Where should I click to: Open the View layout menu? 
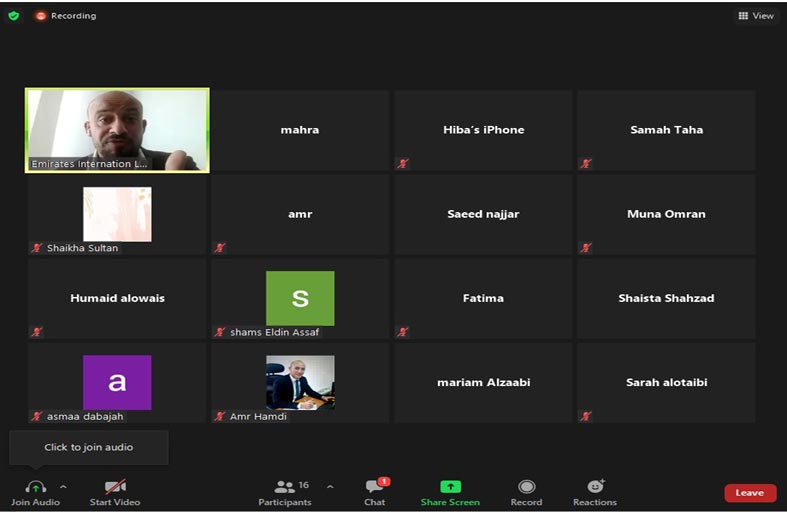click(756, 16)
